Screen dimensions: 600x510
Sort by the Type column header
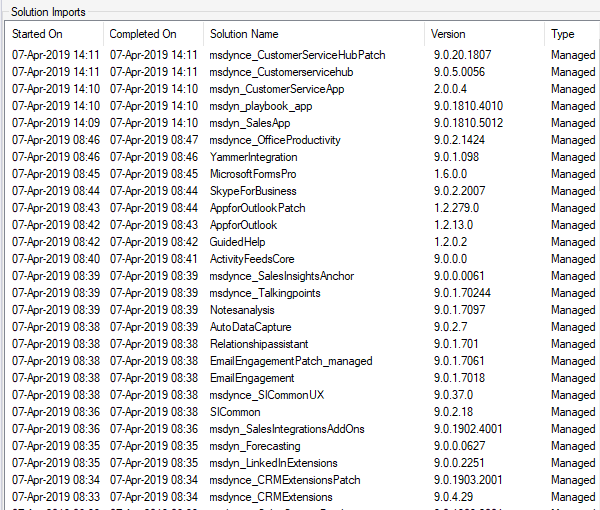point(572,34)
